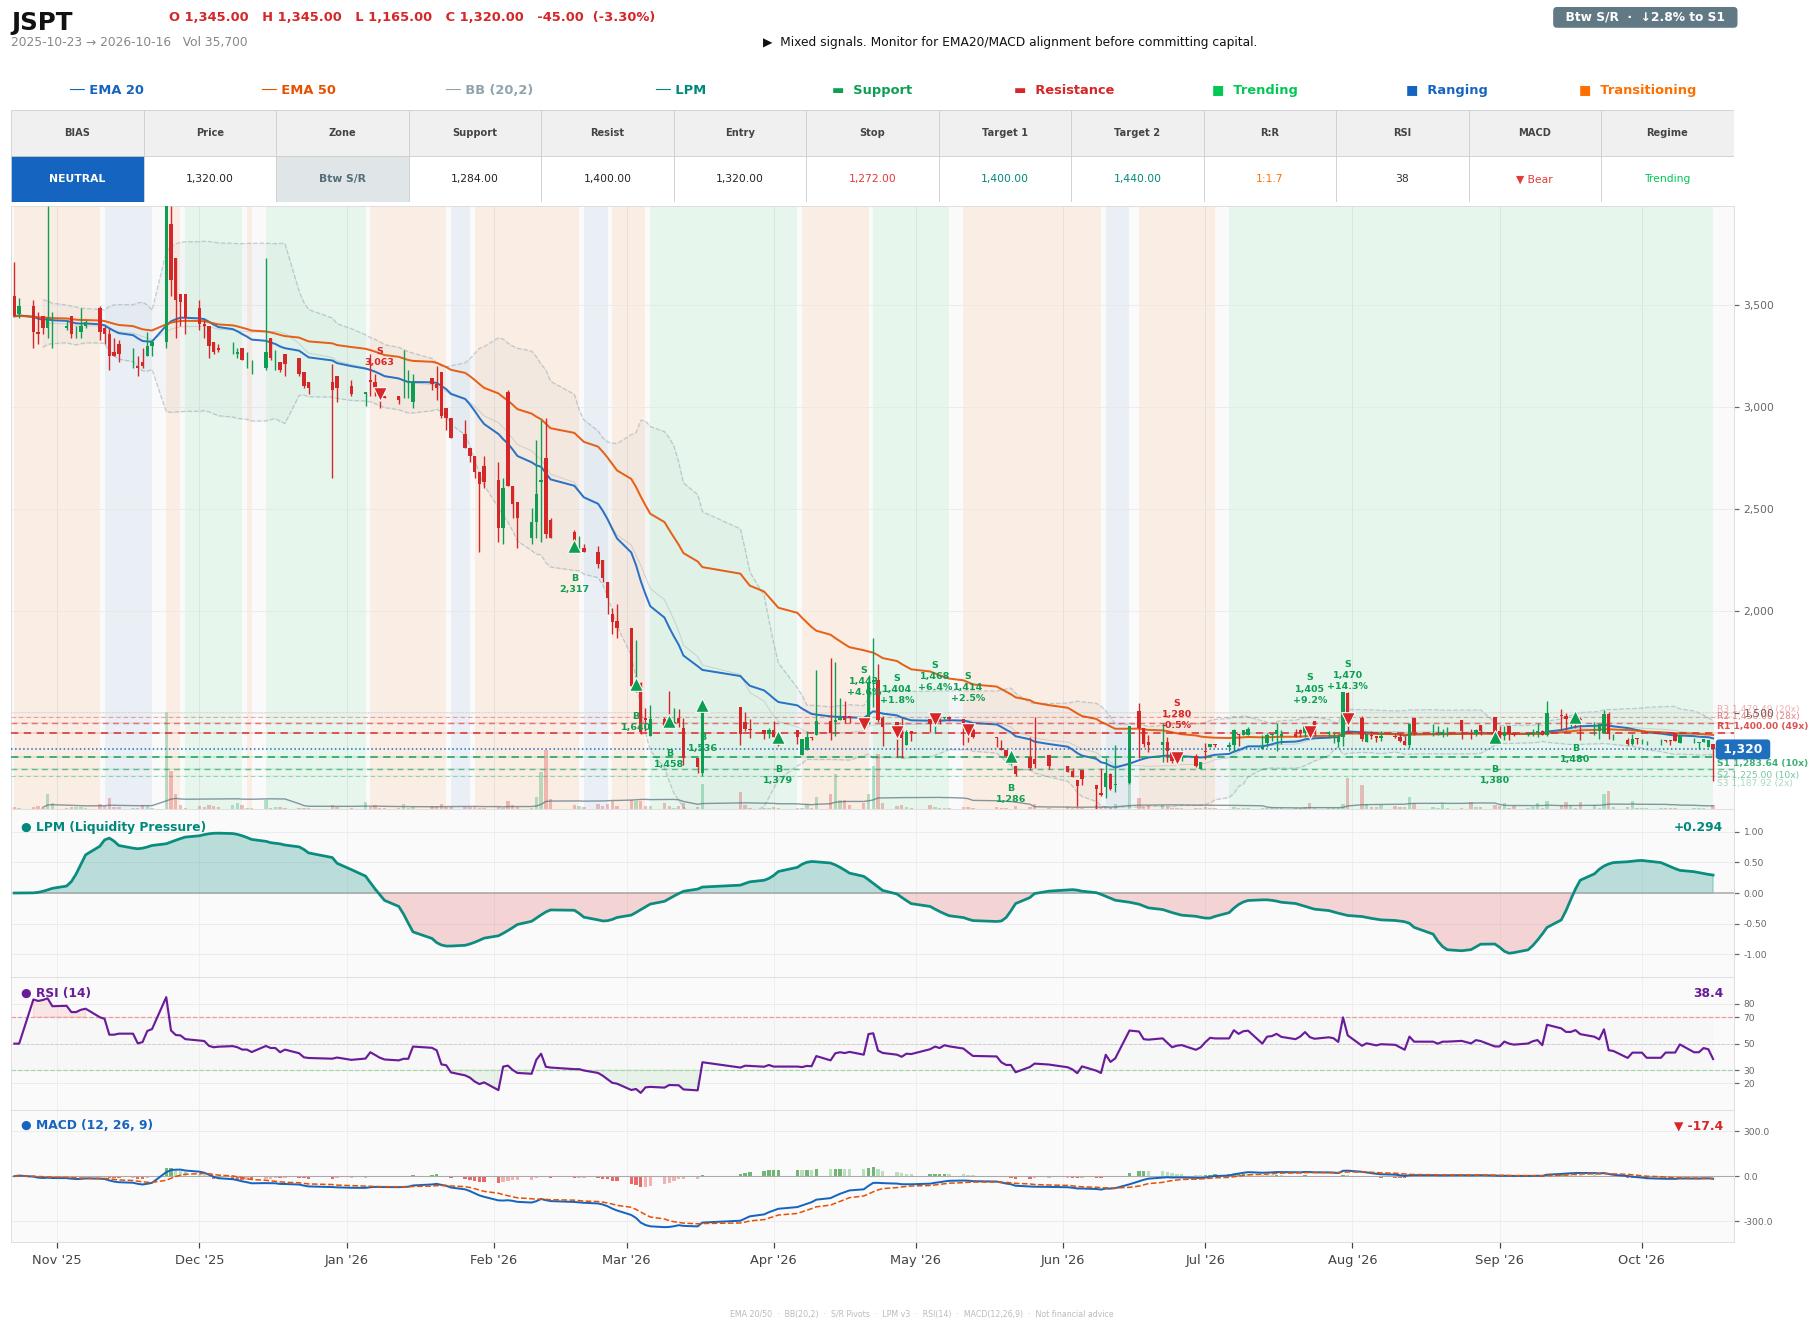Click the purple dot beside RSI (14)
This screenshot has width=1819, height=1330.
26,994
